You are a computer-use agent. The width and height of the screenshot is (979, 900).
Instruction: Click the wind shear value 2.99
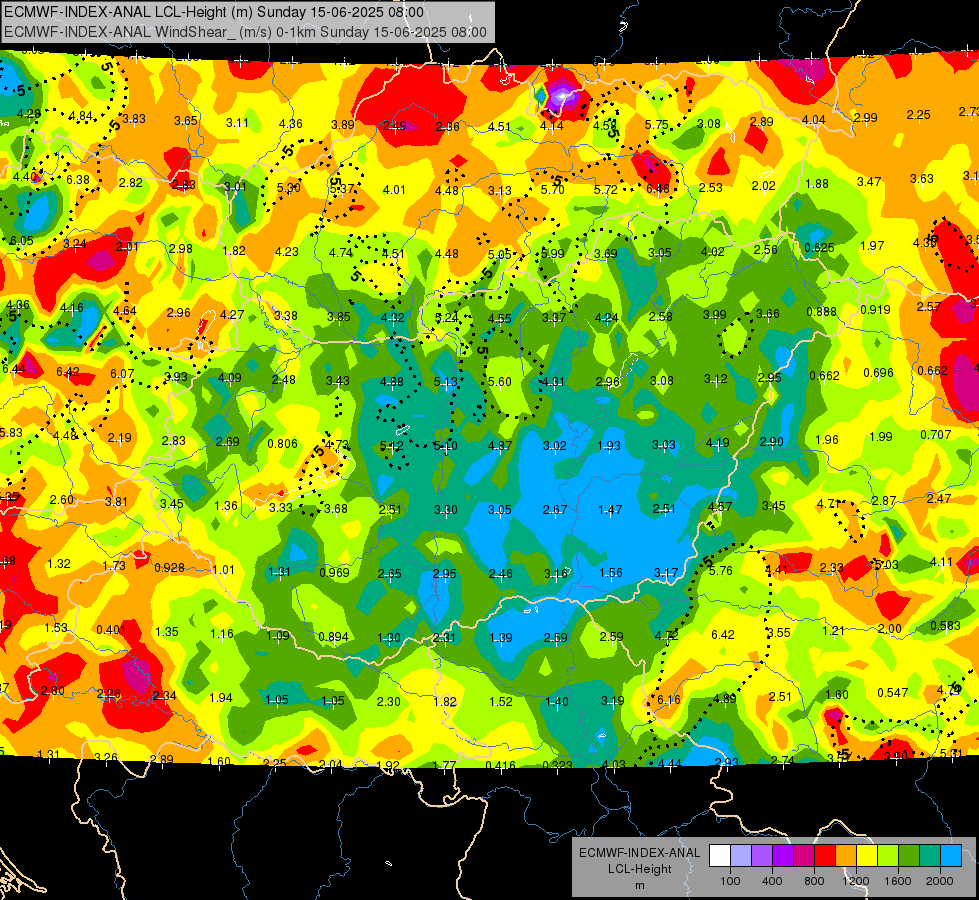(865, 117)
